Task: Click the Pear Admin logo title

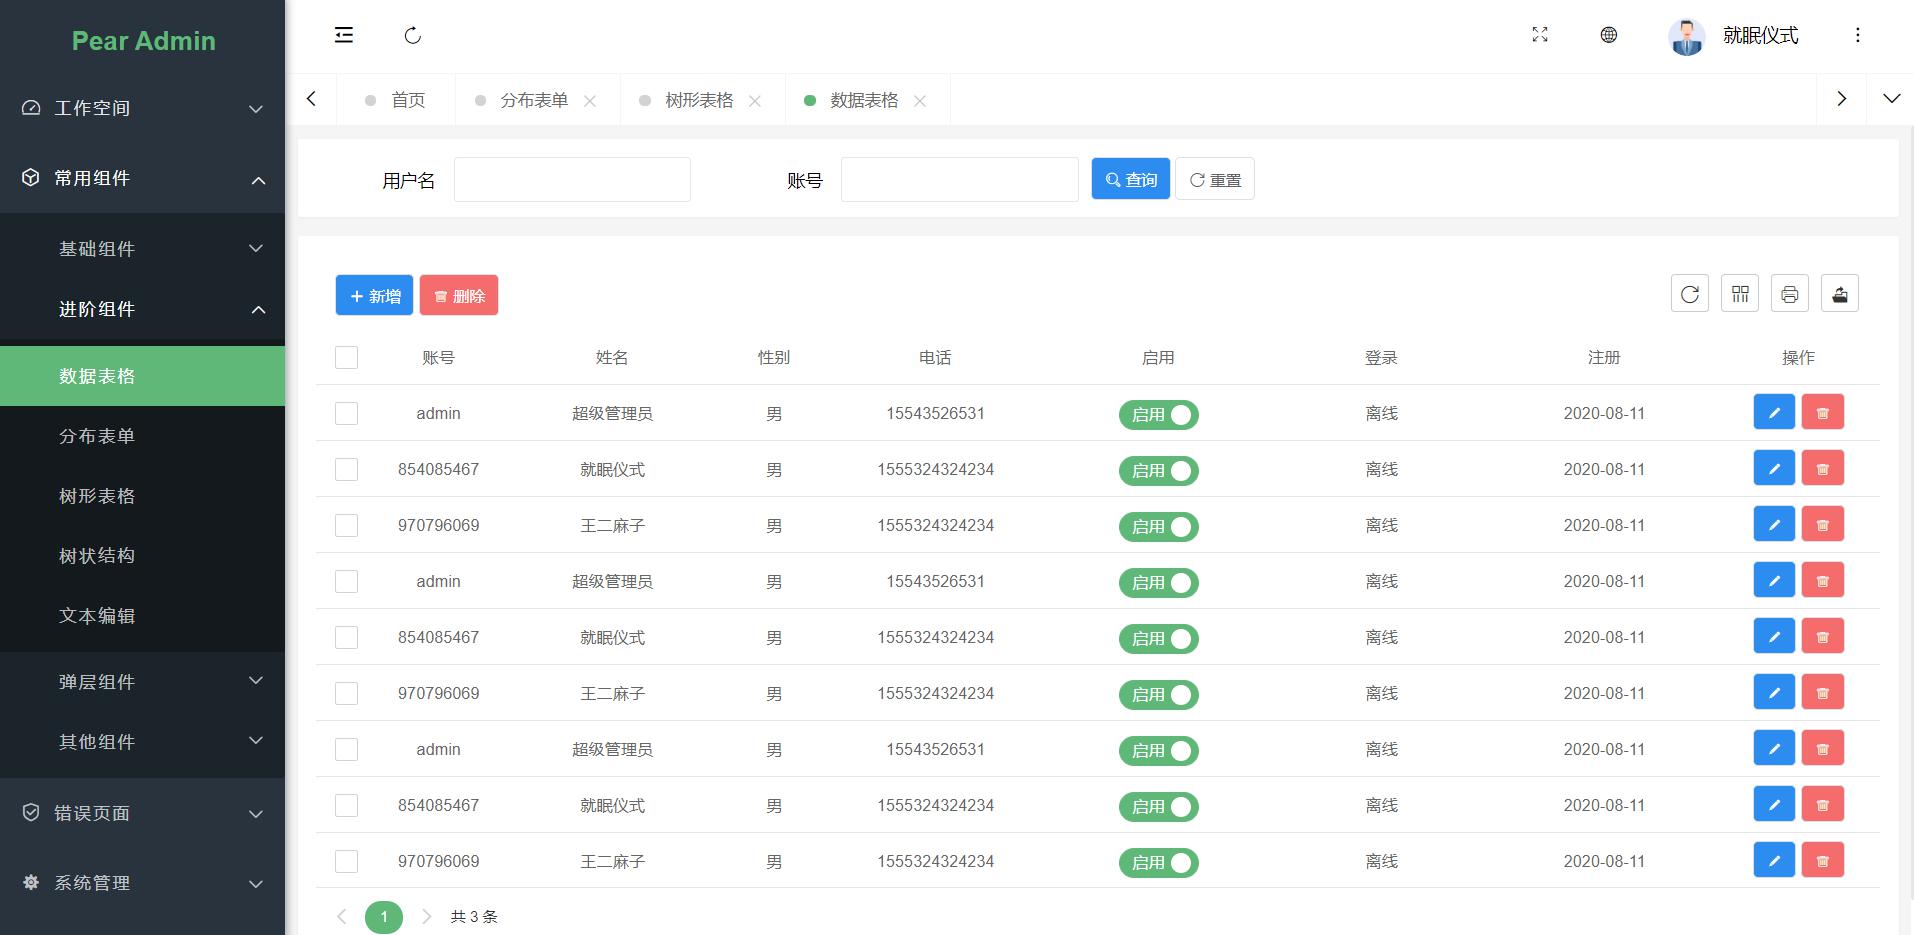Action: [143, 41]
